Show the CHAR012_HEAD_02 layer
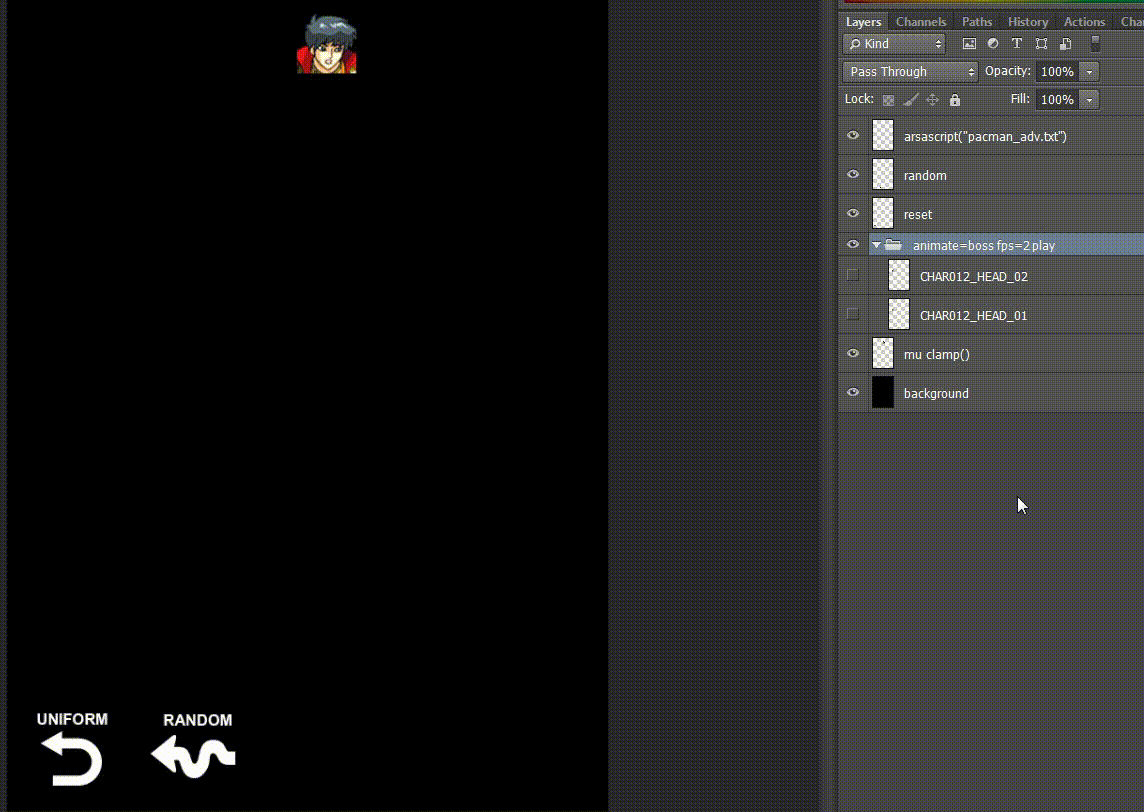Screen dimensions: 1144x812 click(x=853, y=276)
